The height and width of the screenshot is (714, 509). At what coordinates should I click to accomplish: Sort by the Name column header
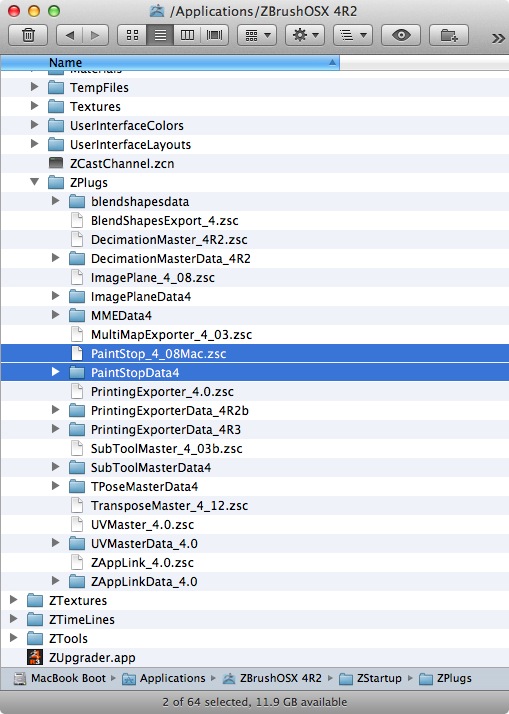(x=170, y=62)
